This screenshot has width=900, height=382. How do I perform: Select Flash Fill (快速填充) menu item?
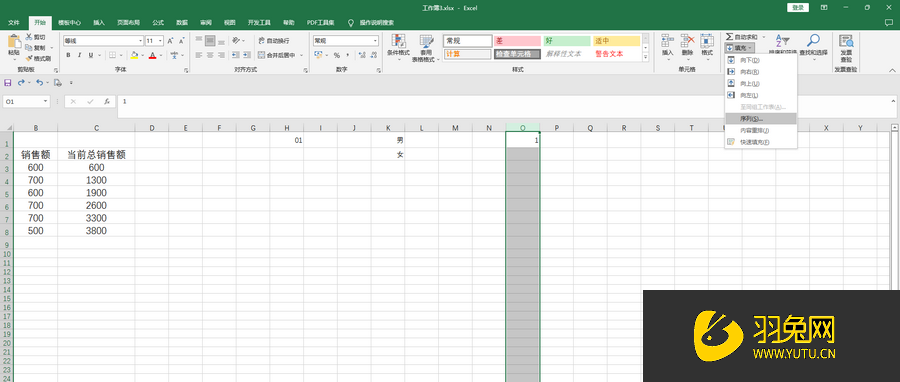pyautogui.click(x=761, y=142)
